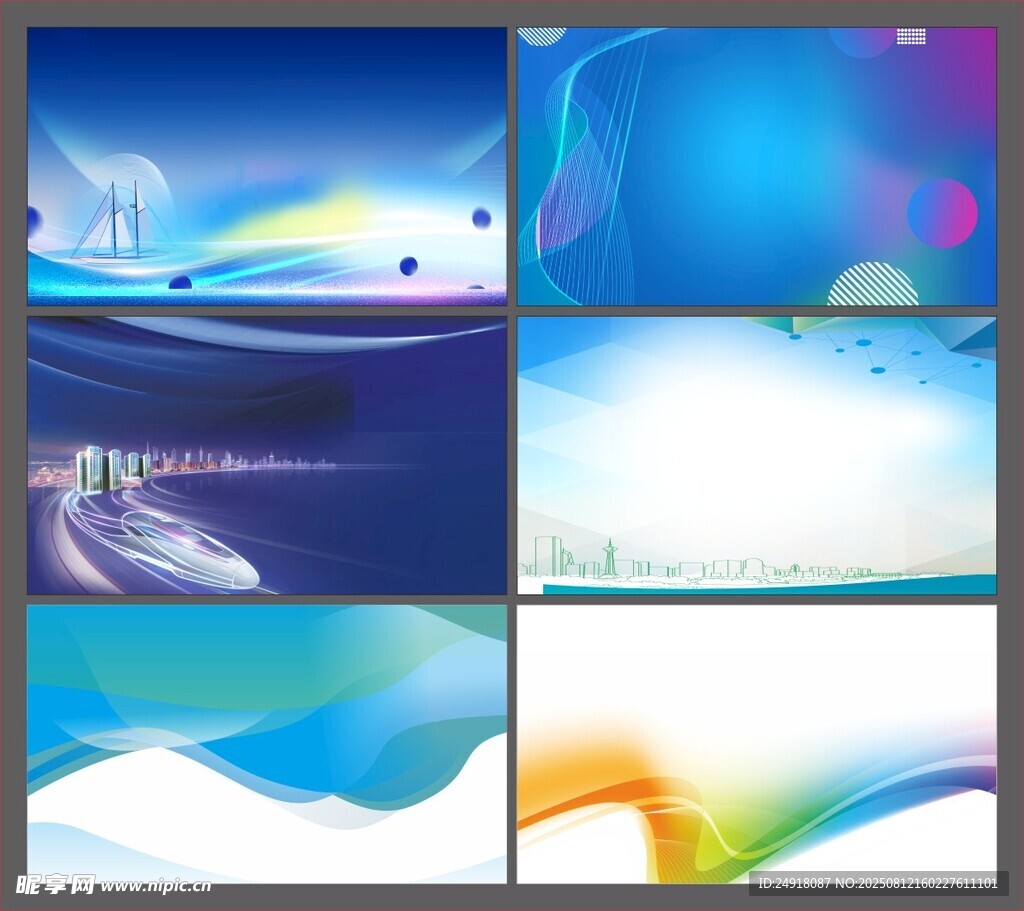
Task: Select the high-speed train graphic
Action: click(x=190, y=549)
